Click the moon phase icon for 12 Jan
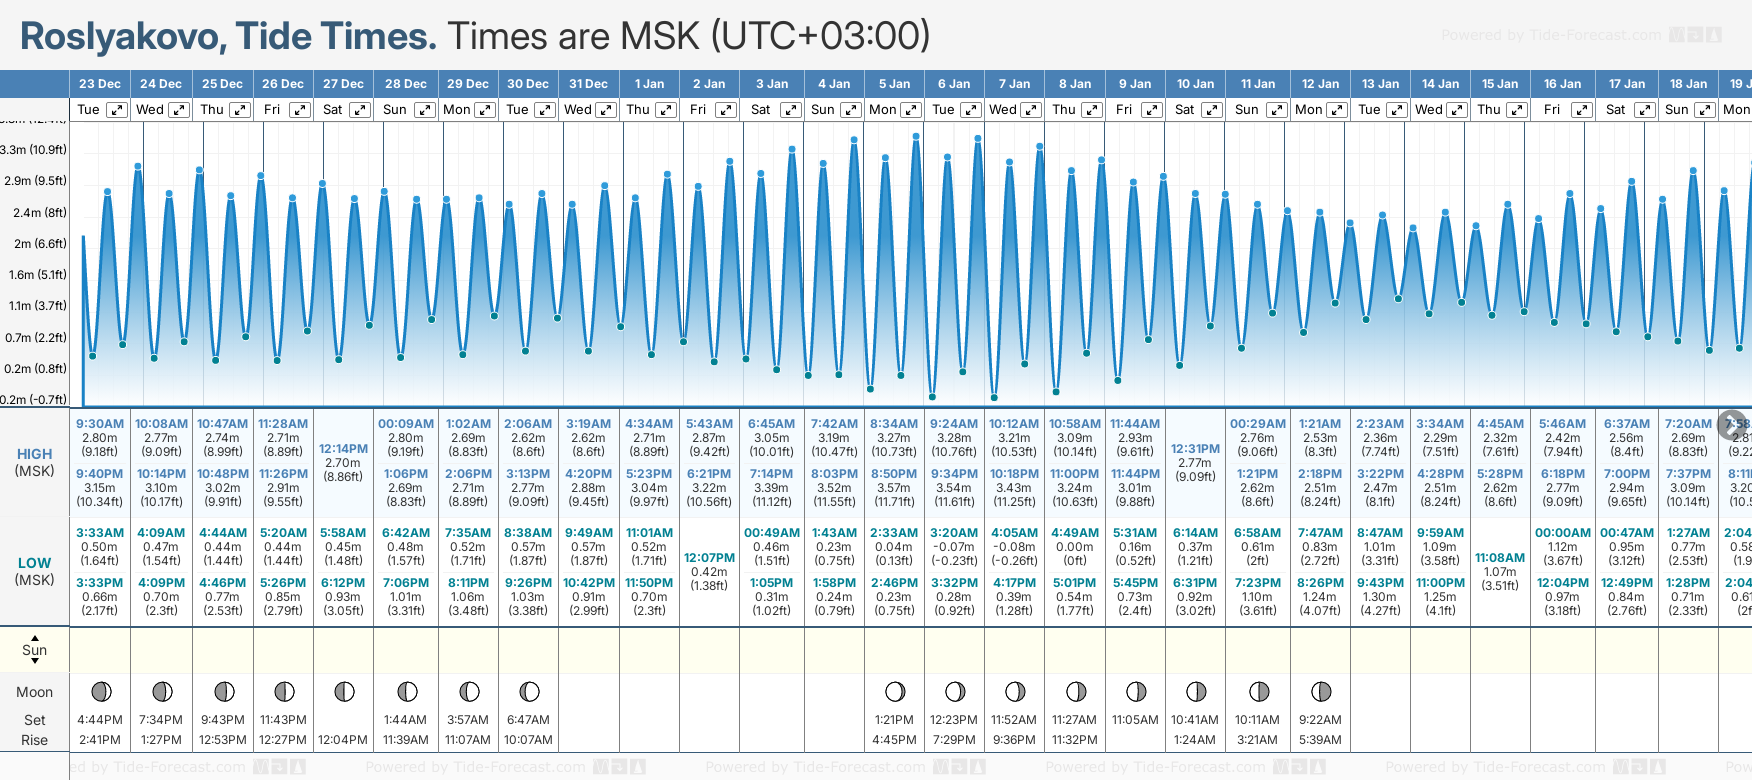 [x=1321, y=691]
